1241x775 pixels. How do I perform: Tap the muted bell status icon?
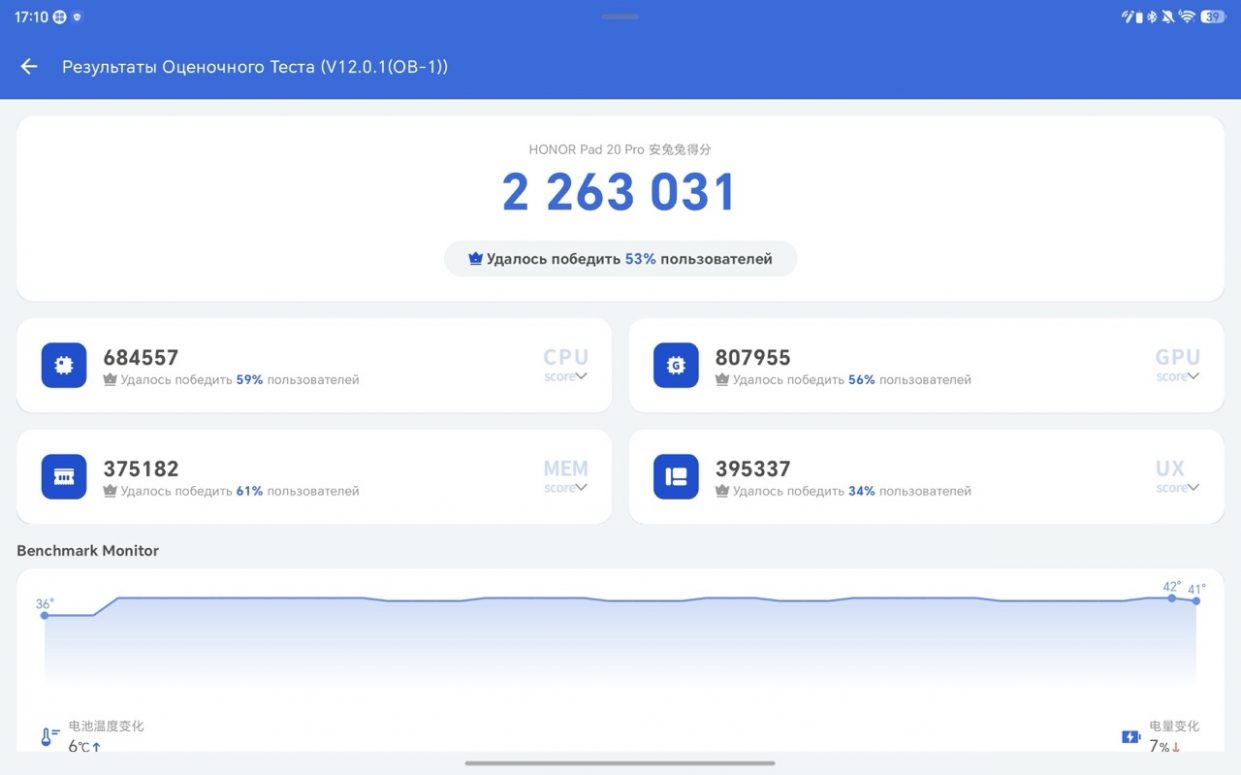click(x=1168, y=16)
